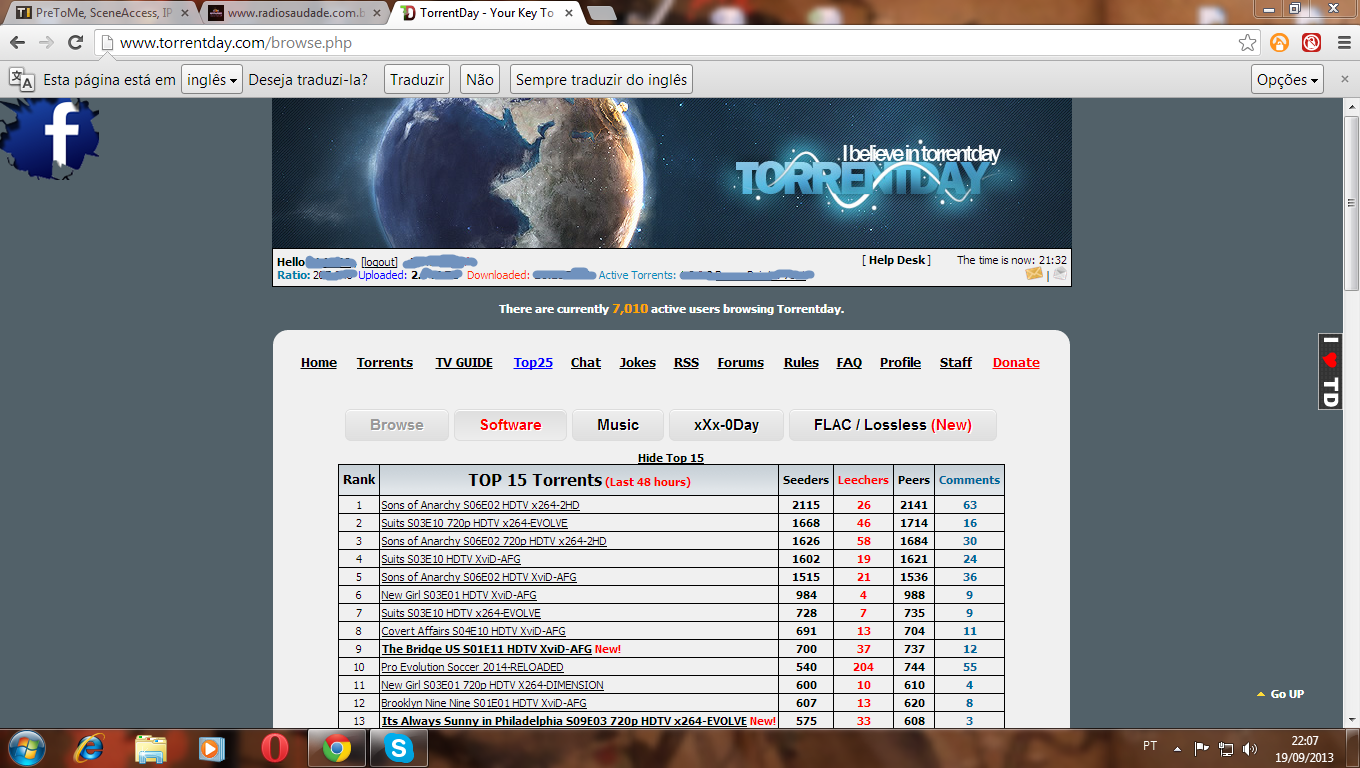Open the page language dropdown showing inglês
The image size is (1360, 768).
(212, 80)
